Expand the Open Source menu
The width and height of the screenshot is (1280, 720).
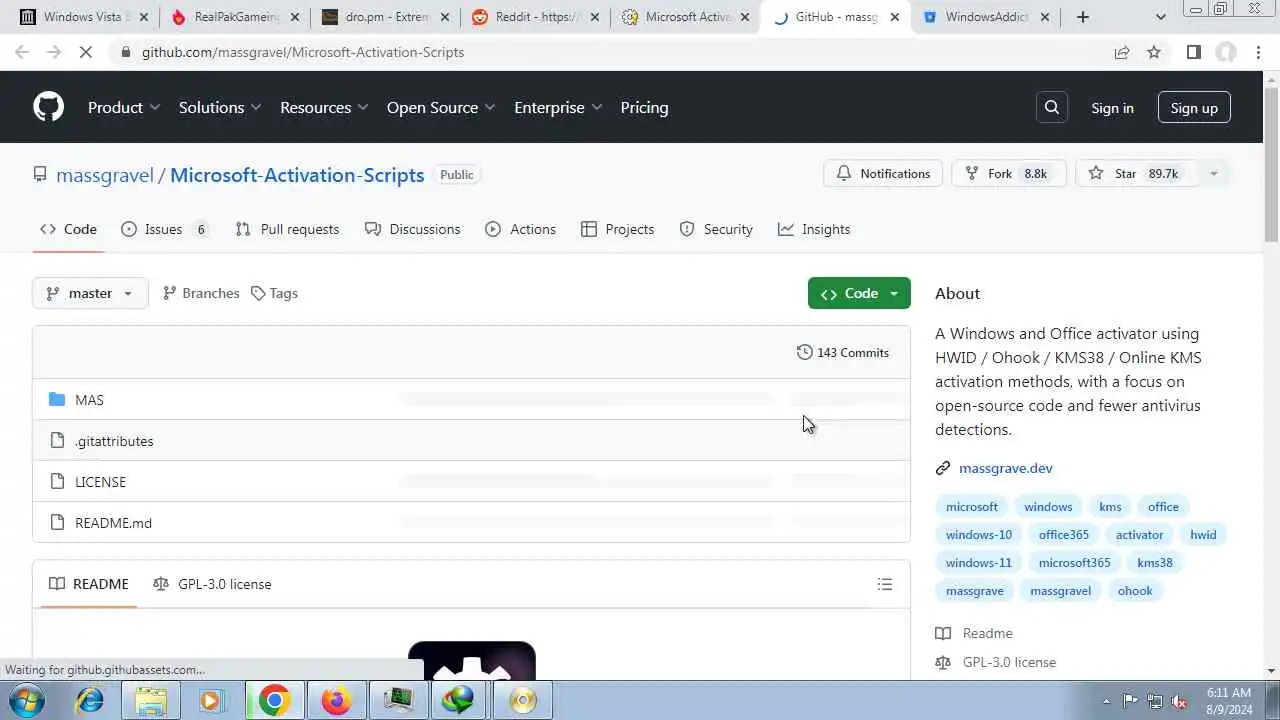[441, 107]
